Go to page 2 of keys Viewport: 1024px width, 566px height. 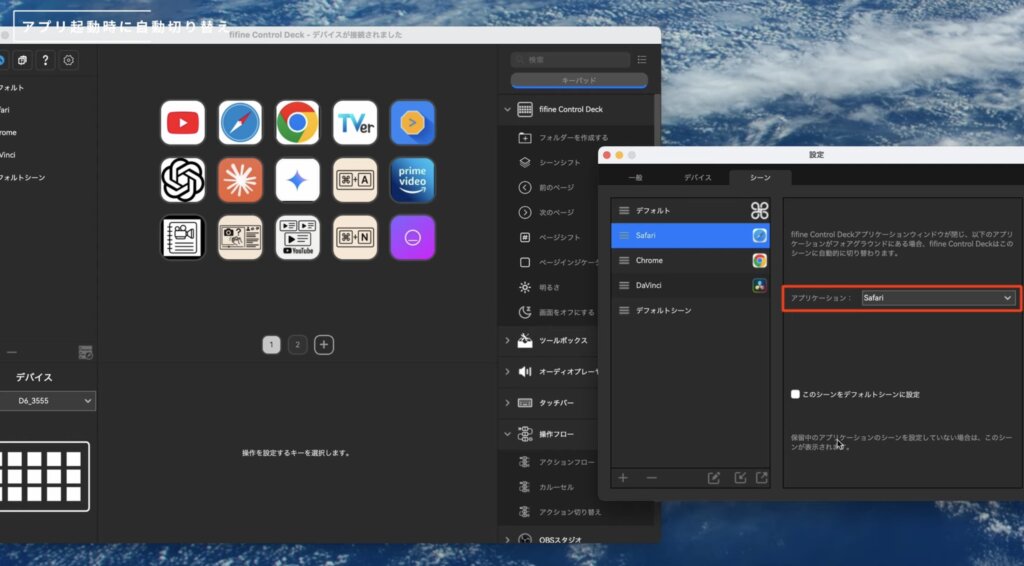click(297, 345)
